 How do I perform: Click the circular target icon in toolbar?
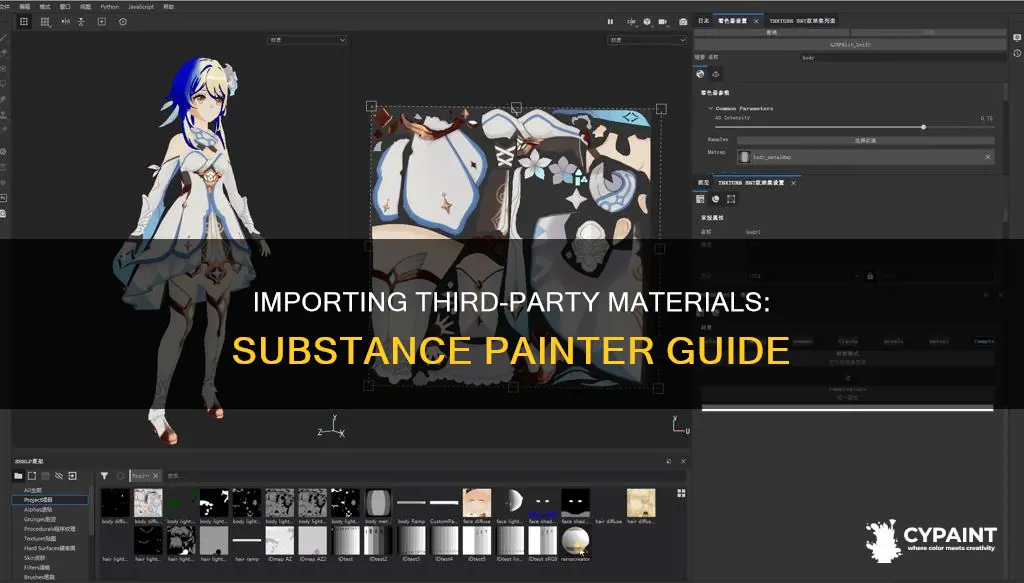pos(123,22)
